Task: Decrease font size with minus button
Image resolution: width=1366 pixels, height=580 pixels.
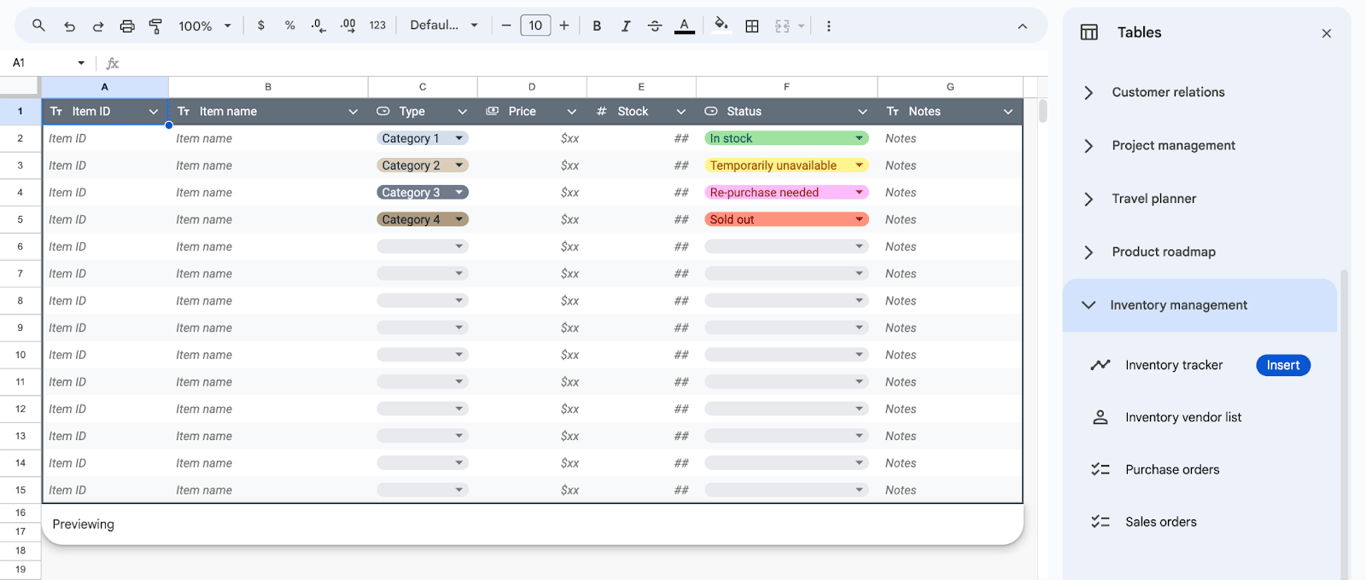Action: pyautogui.click(x=506, y=26)
